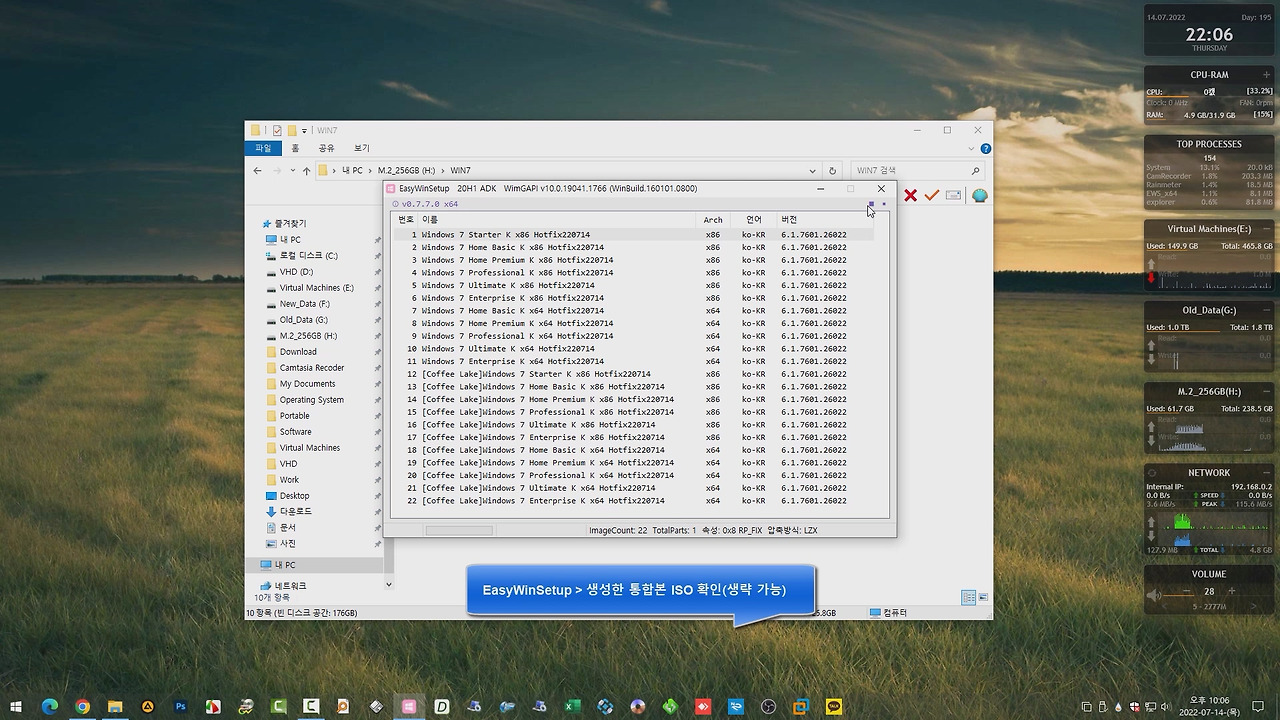Open the address bar history dropdown
This screenshot has width=1280, height=720.
pyautogui.click(x=812, y=171)
